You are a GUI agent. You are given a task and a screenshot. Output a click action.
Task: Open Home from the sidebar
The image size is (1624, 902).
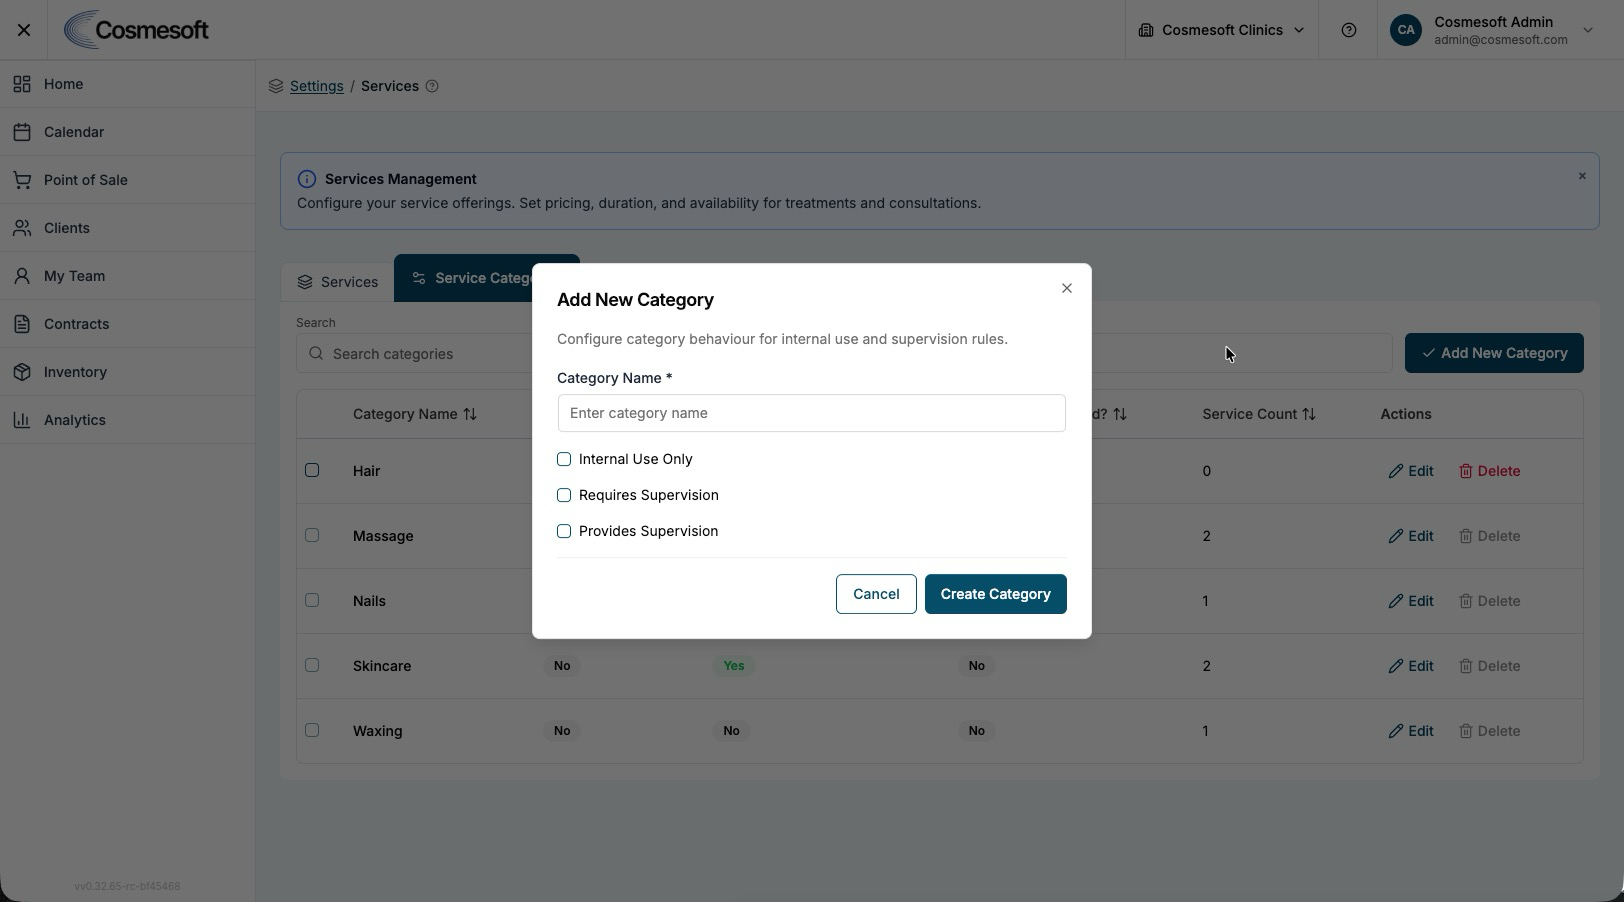[127, 84]
